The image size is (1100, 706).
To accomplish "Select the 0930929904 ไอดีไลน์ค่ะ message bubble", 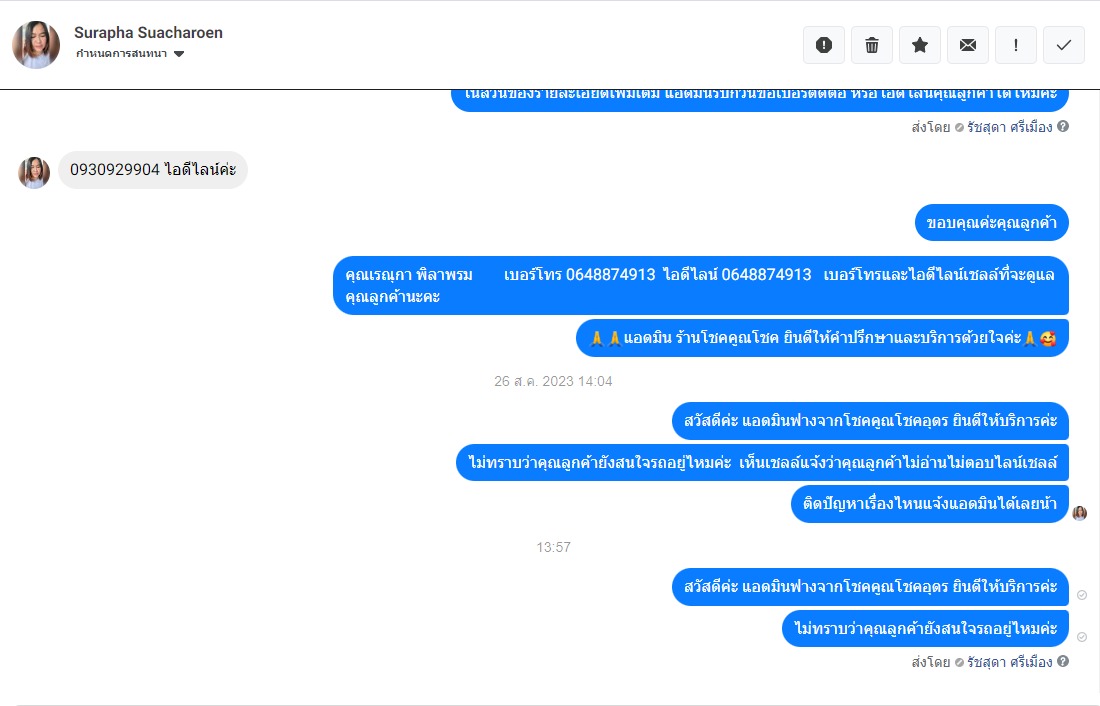I will (153, 170).
